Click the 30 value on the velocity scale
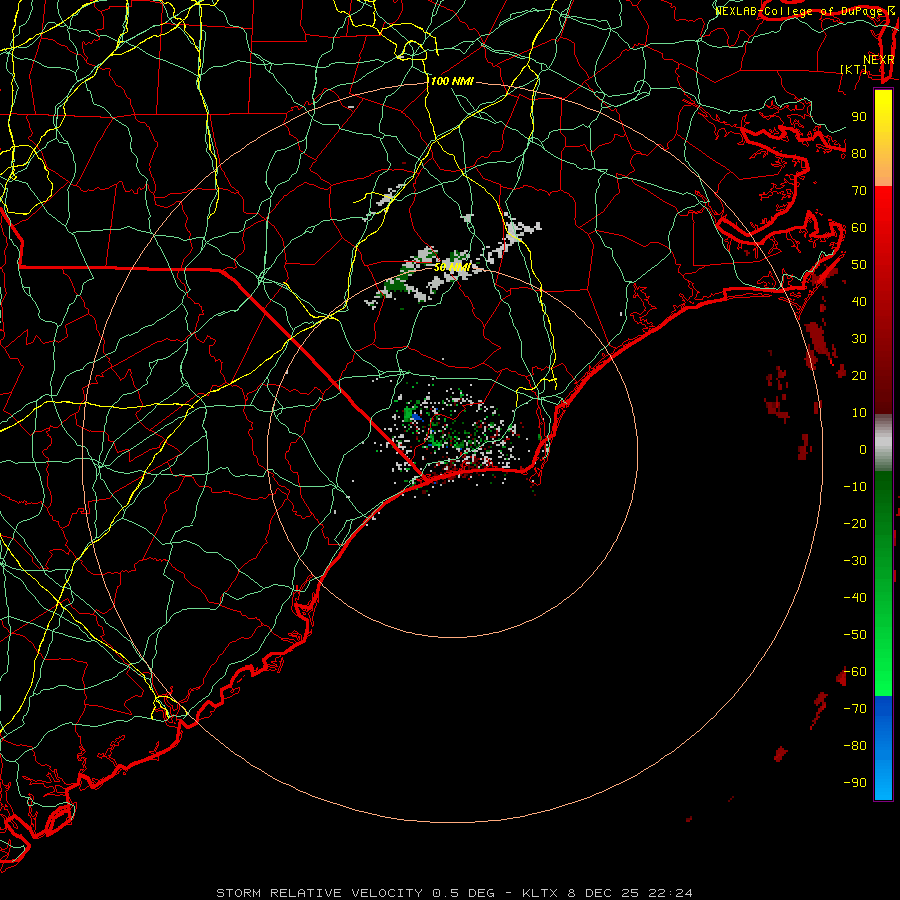The width and height of the screenshot is (900, 900). click(859, 339)
